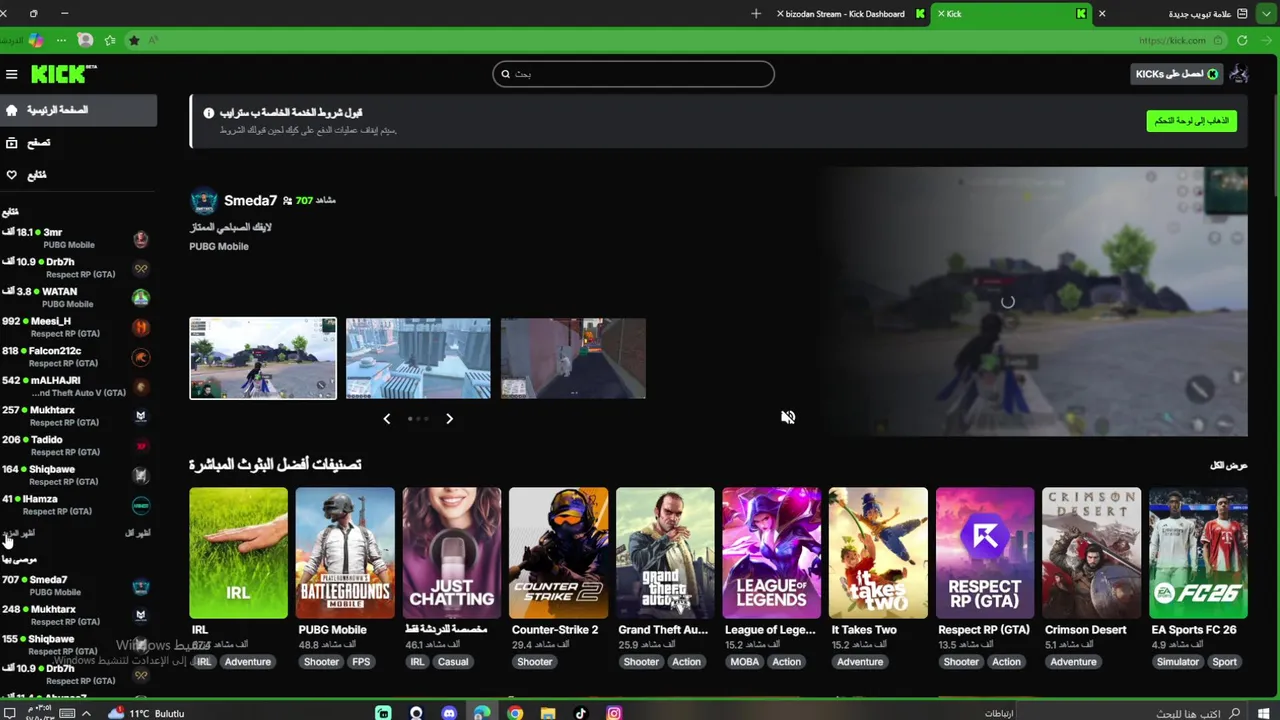
Task: Click the Shooter tag under PUBG Mobile
Action: pos(321,662)
